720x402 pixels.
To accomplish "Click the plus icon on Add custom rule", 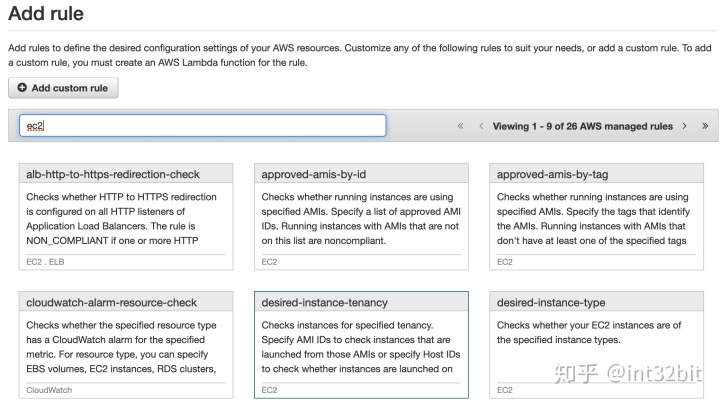I will [x=22, y=87].
